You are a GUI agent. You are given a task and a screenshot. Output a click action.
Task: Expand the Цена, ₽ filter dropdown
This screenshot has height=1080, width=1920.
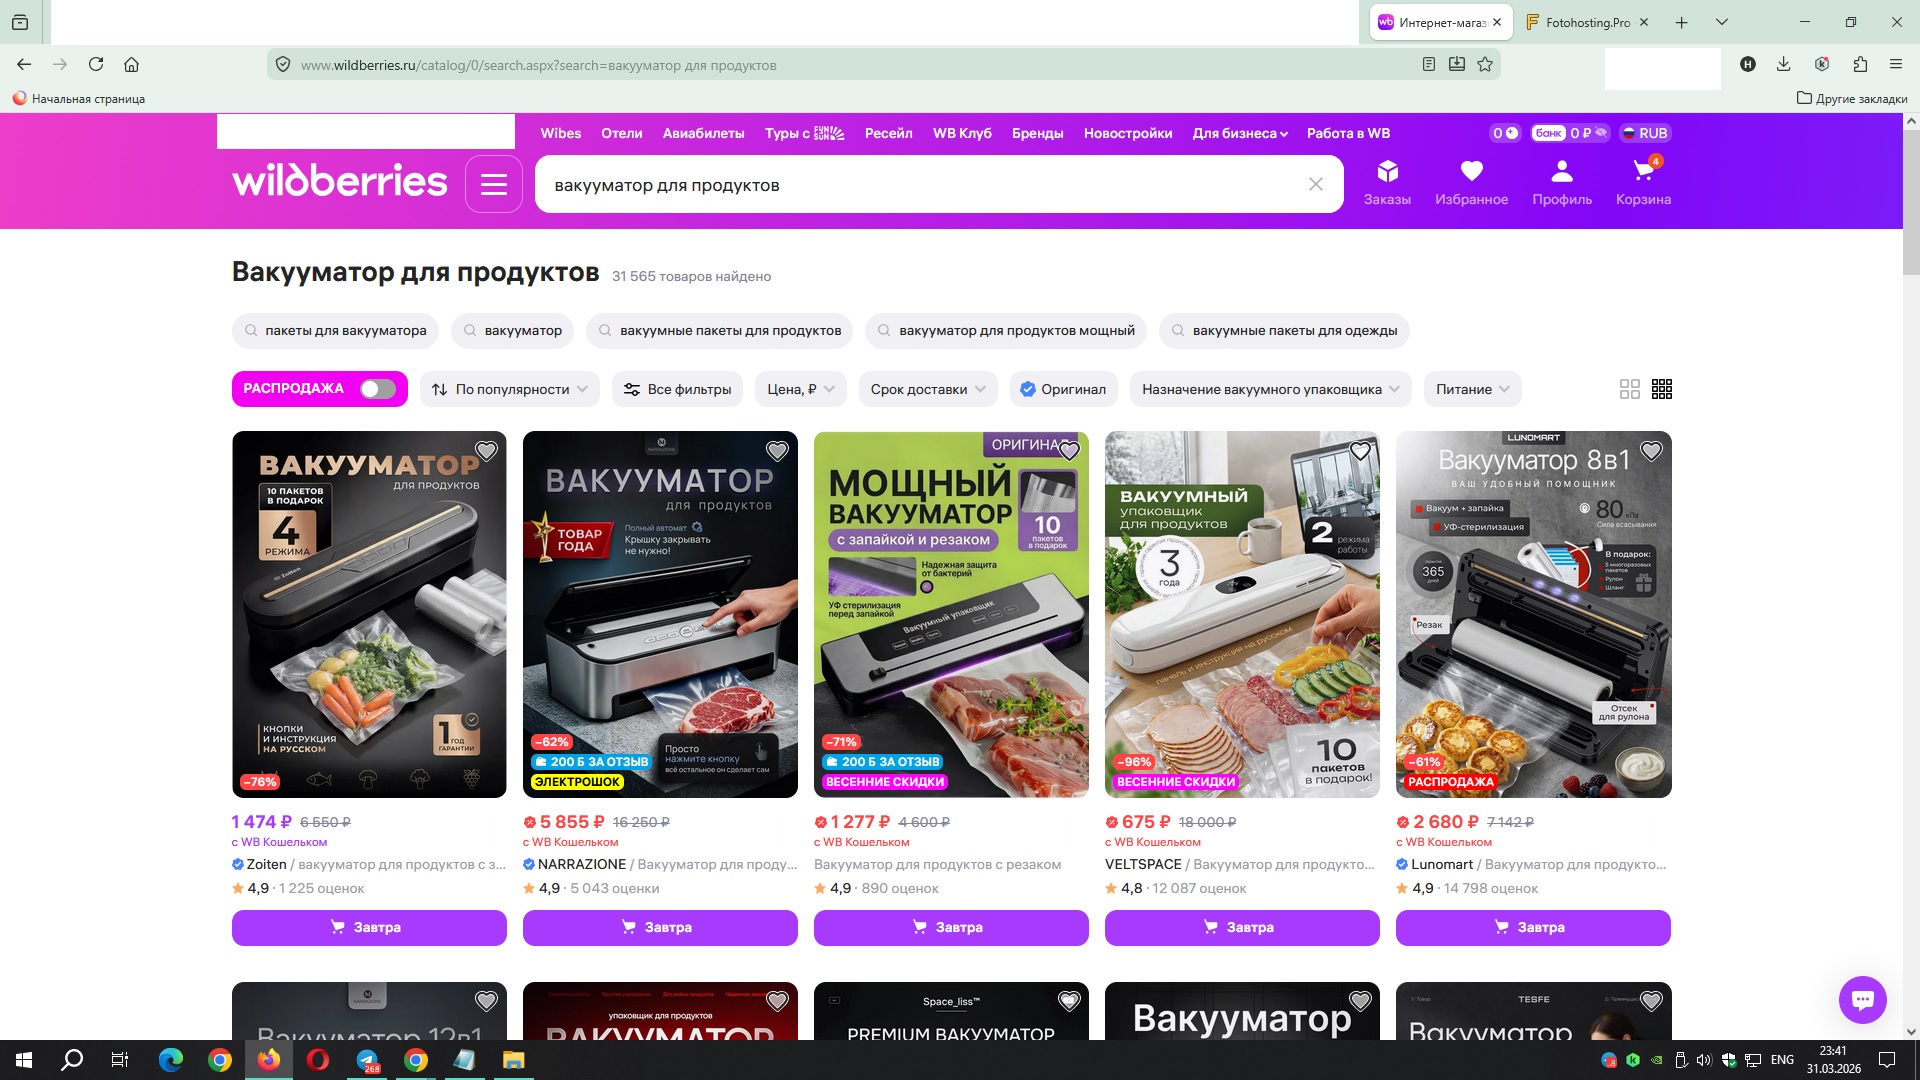[801, 389]
